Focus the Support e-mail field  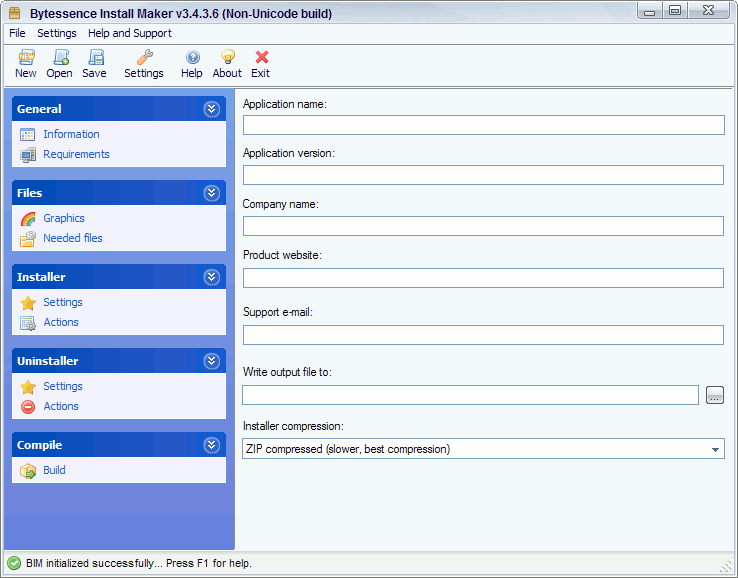pos(483,335)
